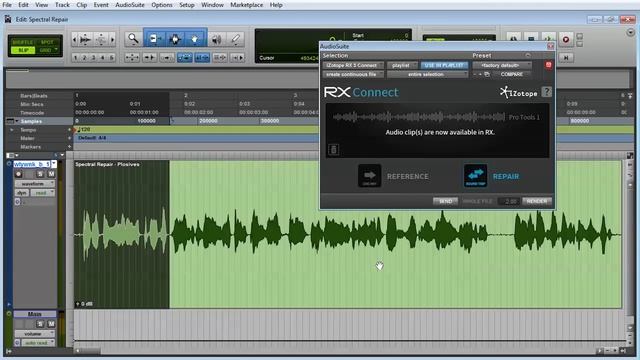640x360 pixels.
Task: Open the iZotope RX 5 Connect plugin selector
Action: [x=353, y=65]
